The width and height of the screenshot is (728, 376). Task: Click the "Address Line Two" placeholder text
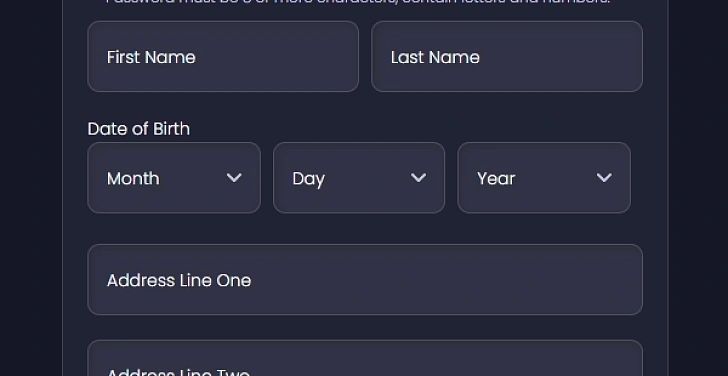coord(179,372)
